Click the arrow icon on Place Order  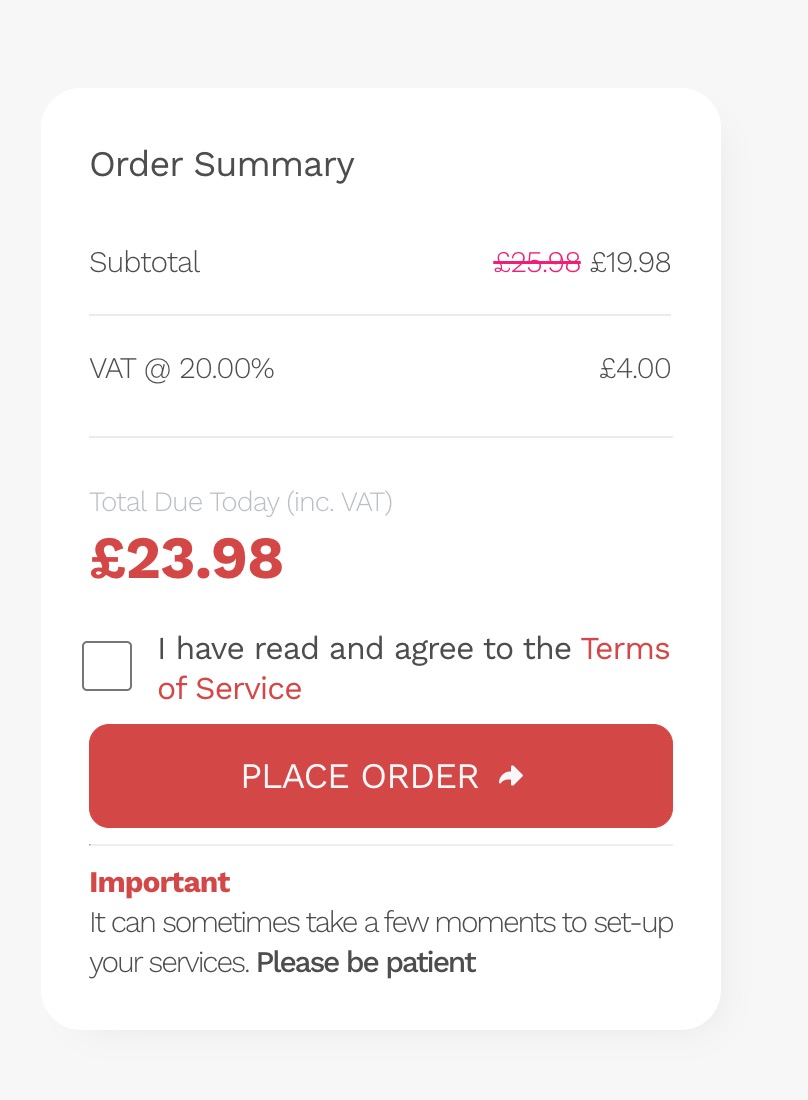(511, 776)
